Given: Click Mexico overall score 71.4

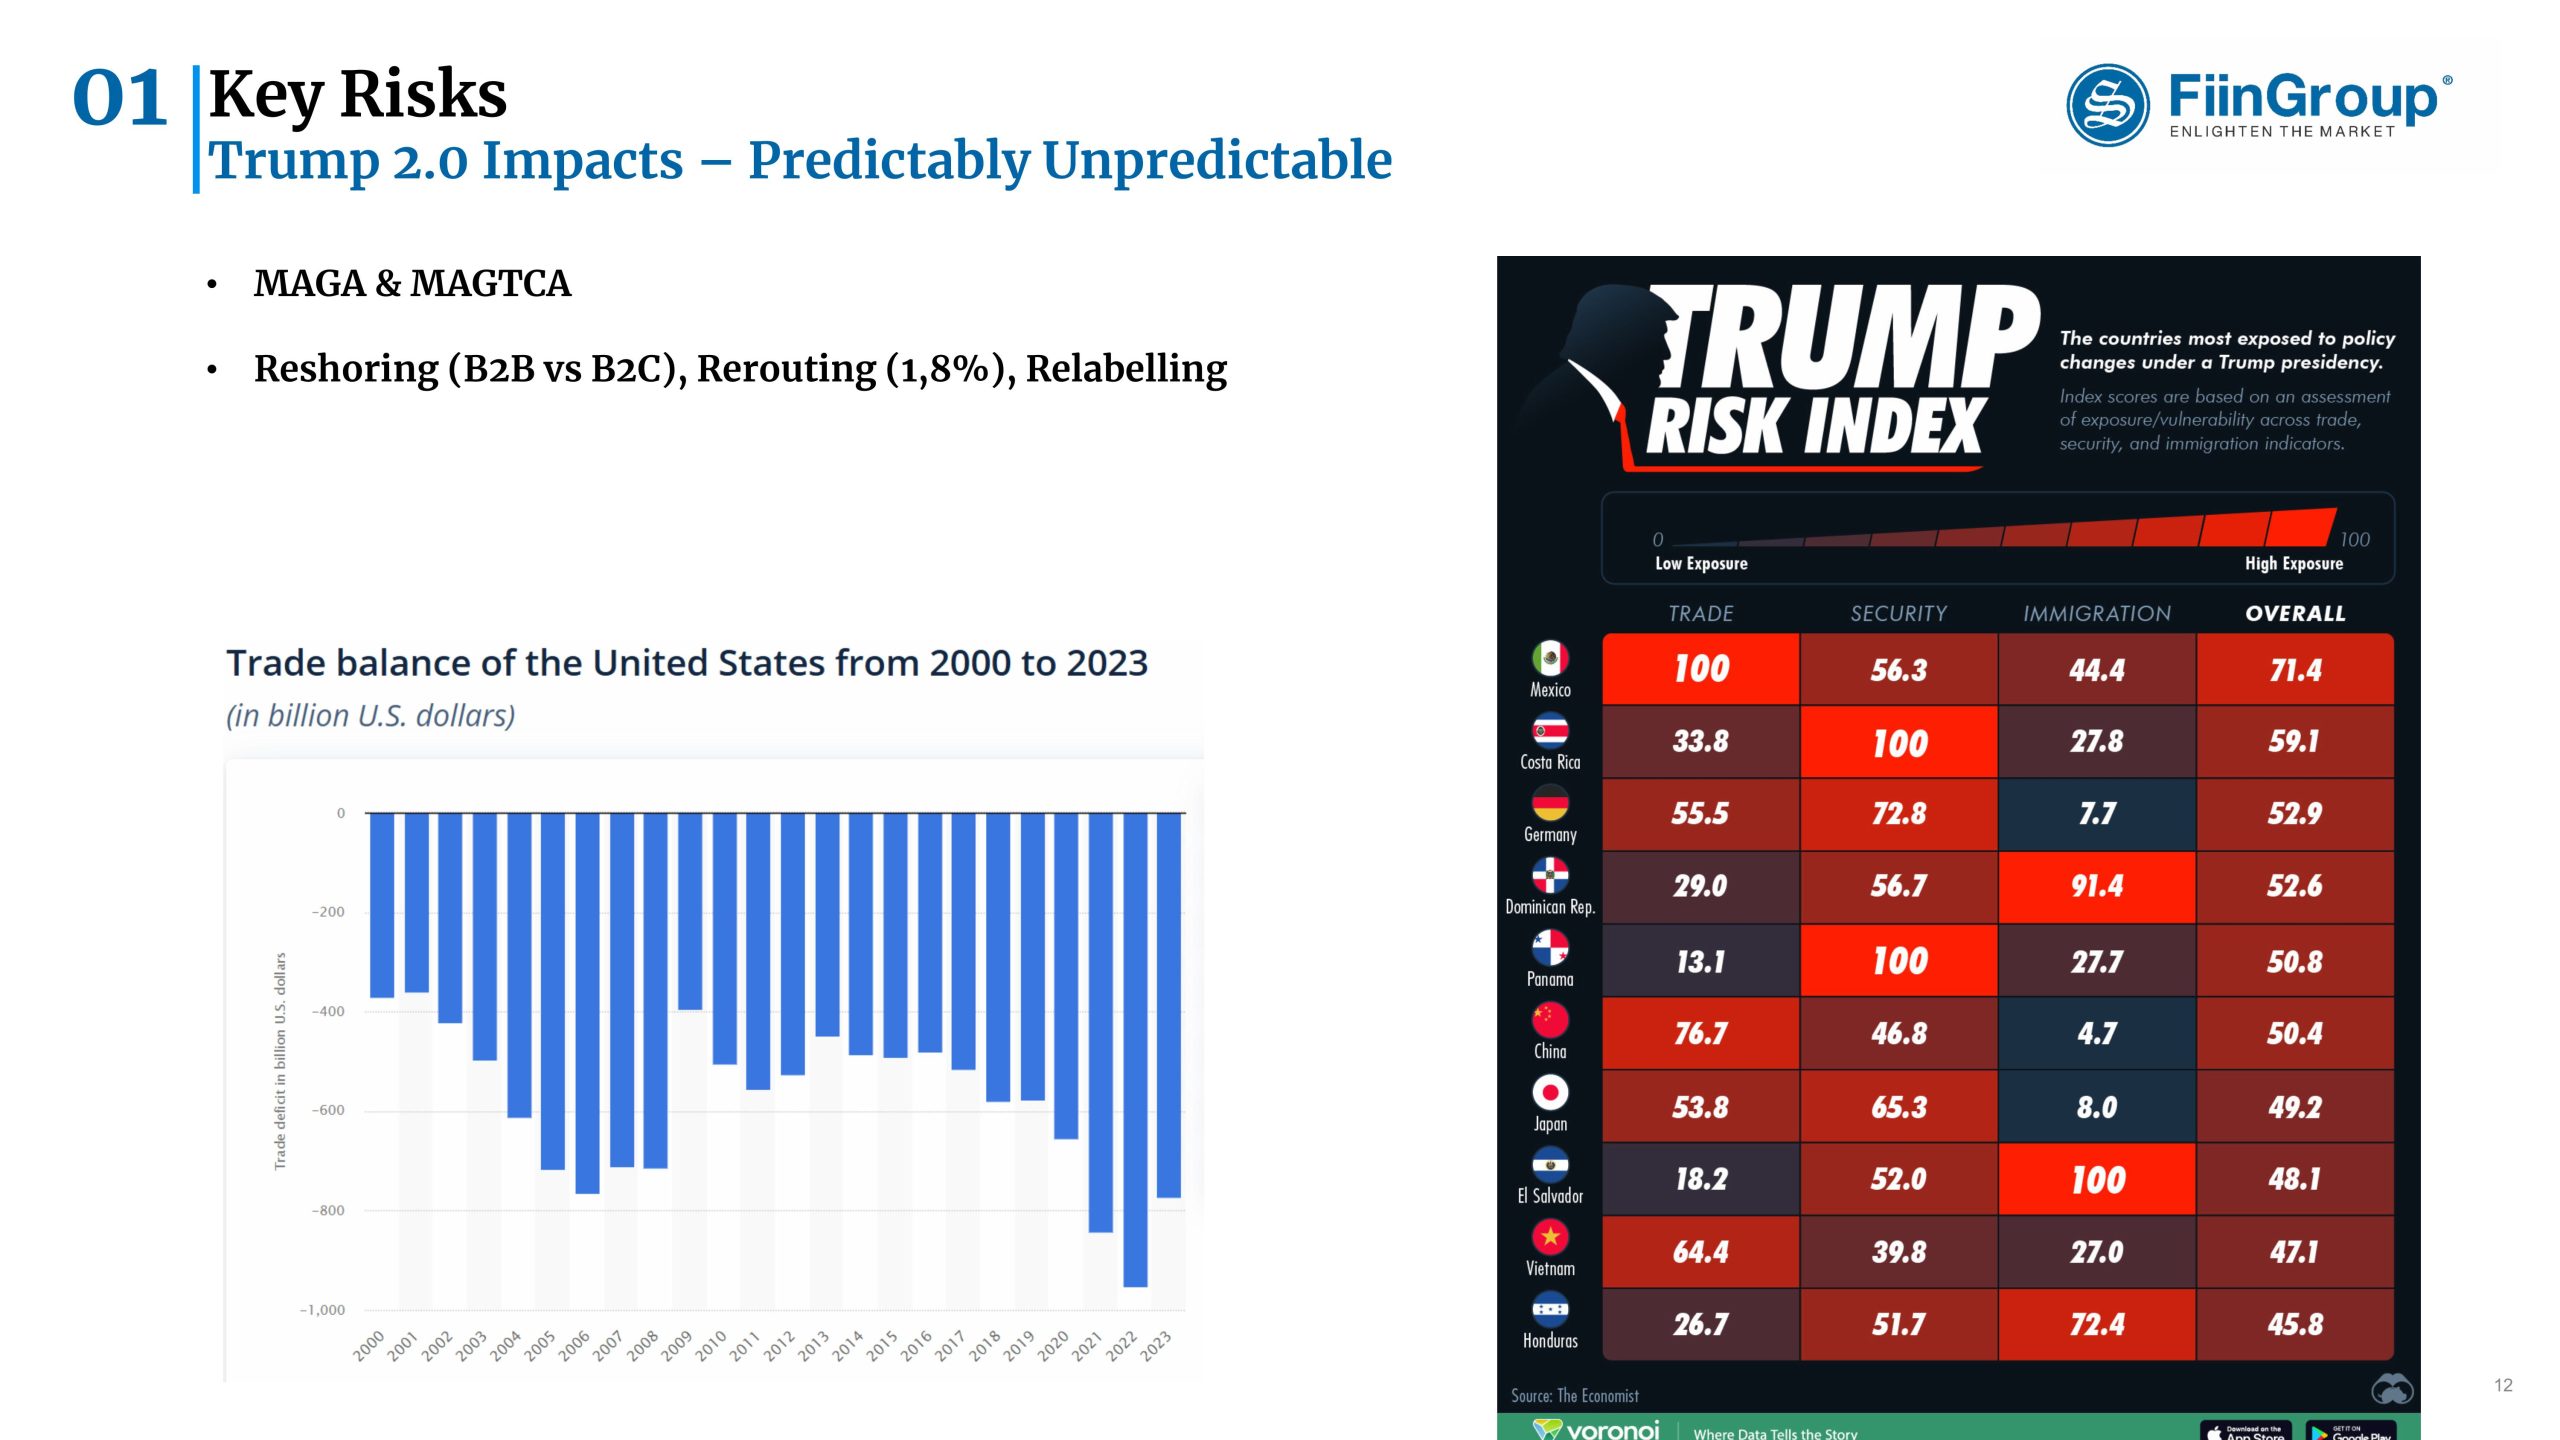Looking at the screenshot, I should [x=2293, y=672].
